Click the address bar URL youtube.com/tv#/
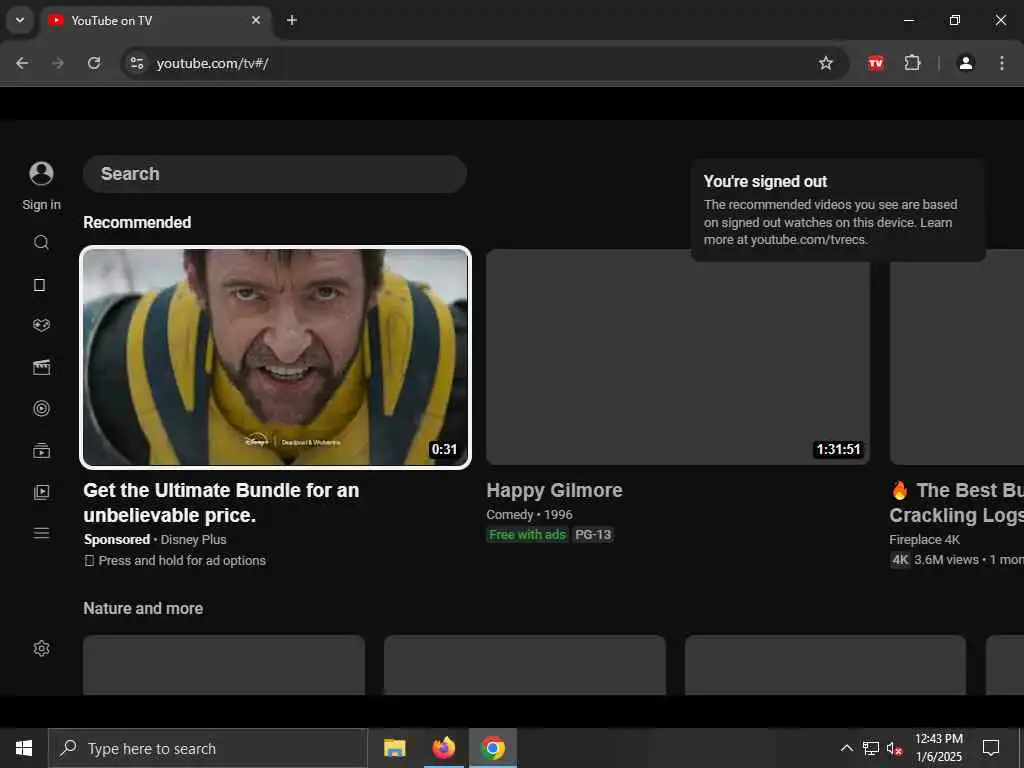This screenshot has width=1024, height=768. pyautogui.click(x=213, y=63)
